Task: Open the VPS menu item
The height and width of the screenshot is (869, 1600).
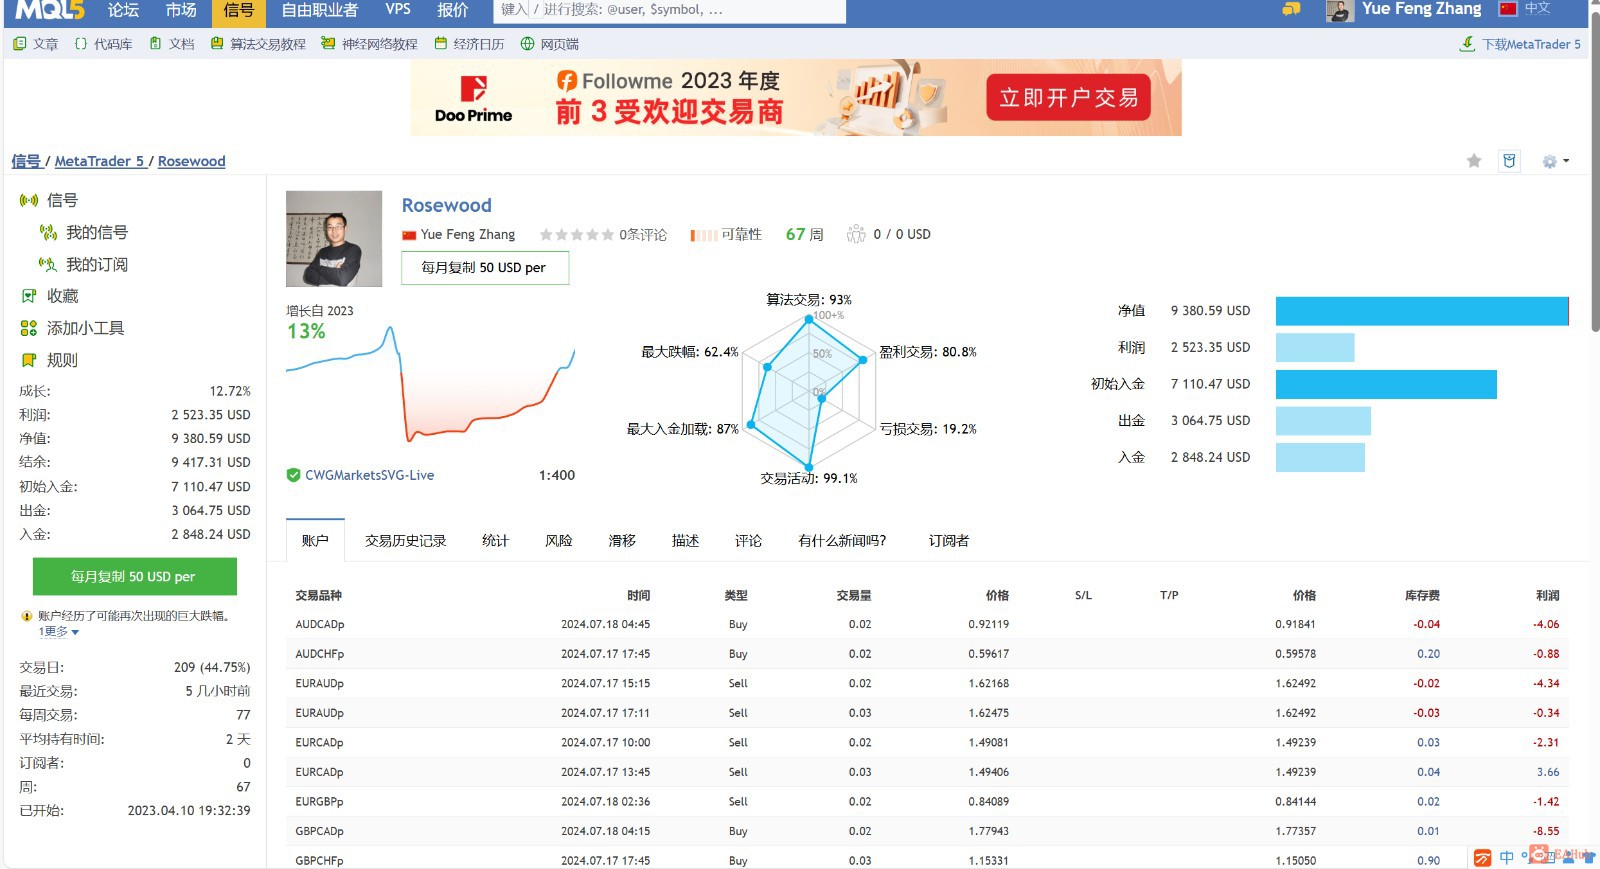Action: 398,10
